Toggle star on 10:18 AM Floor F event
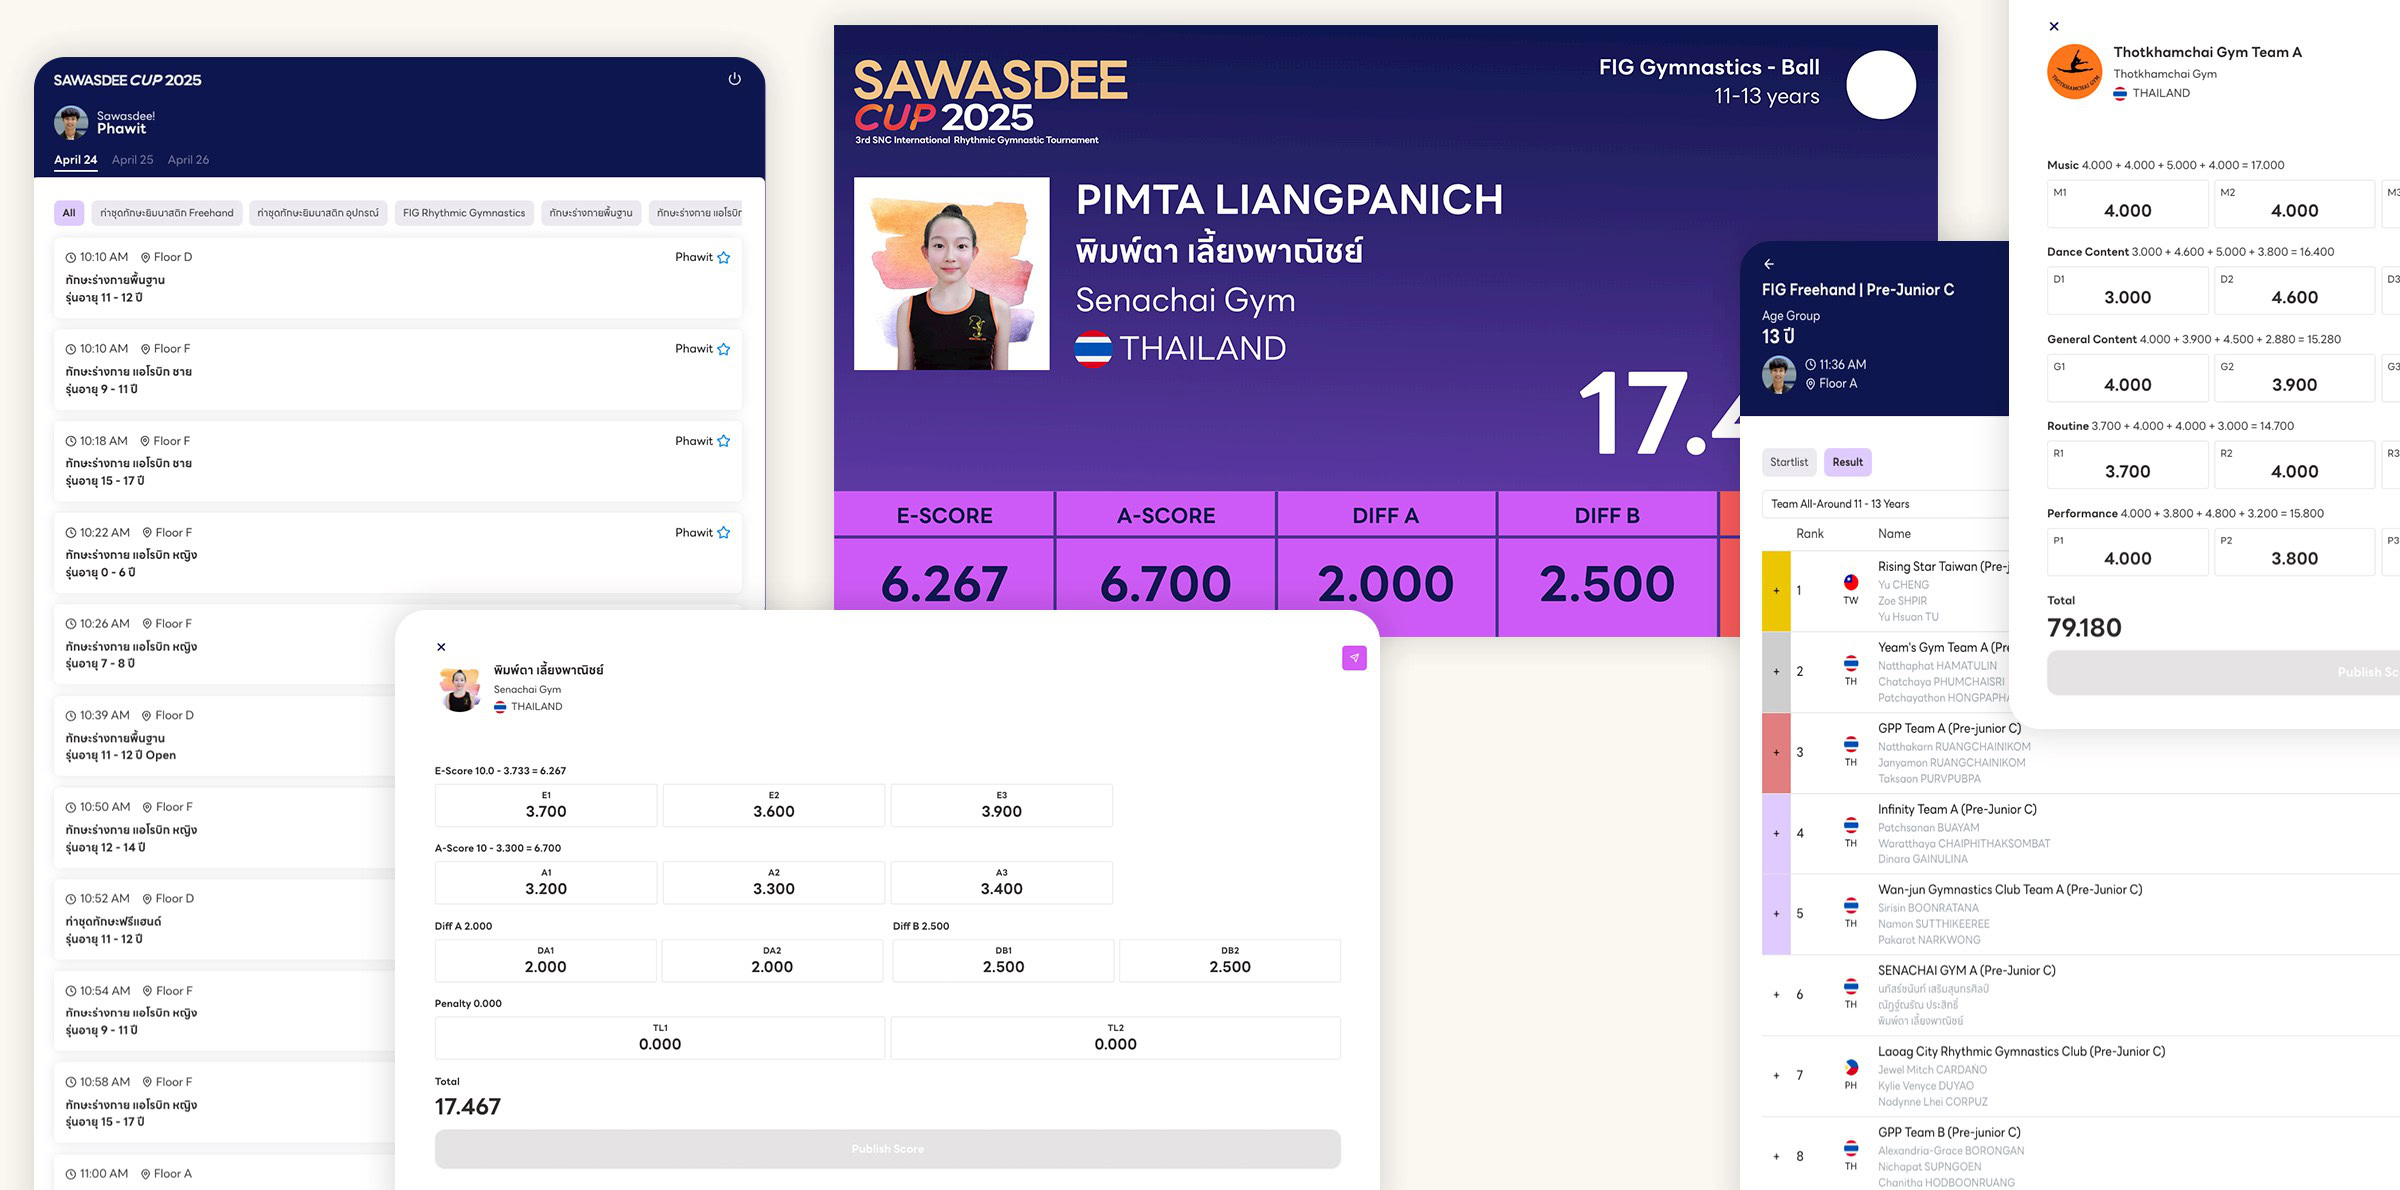The height and width of the screenshot is (1190, 2400). pos(724,441)
